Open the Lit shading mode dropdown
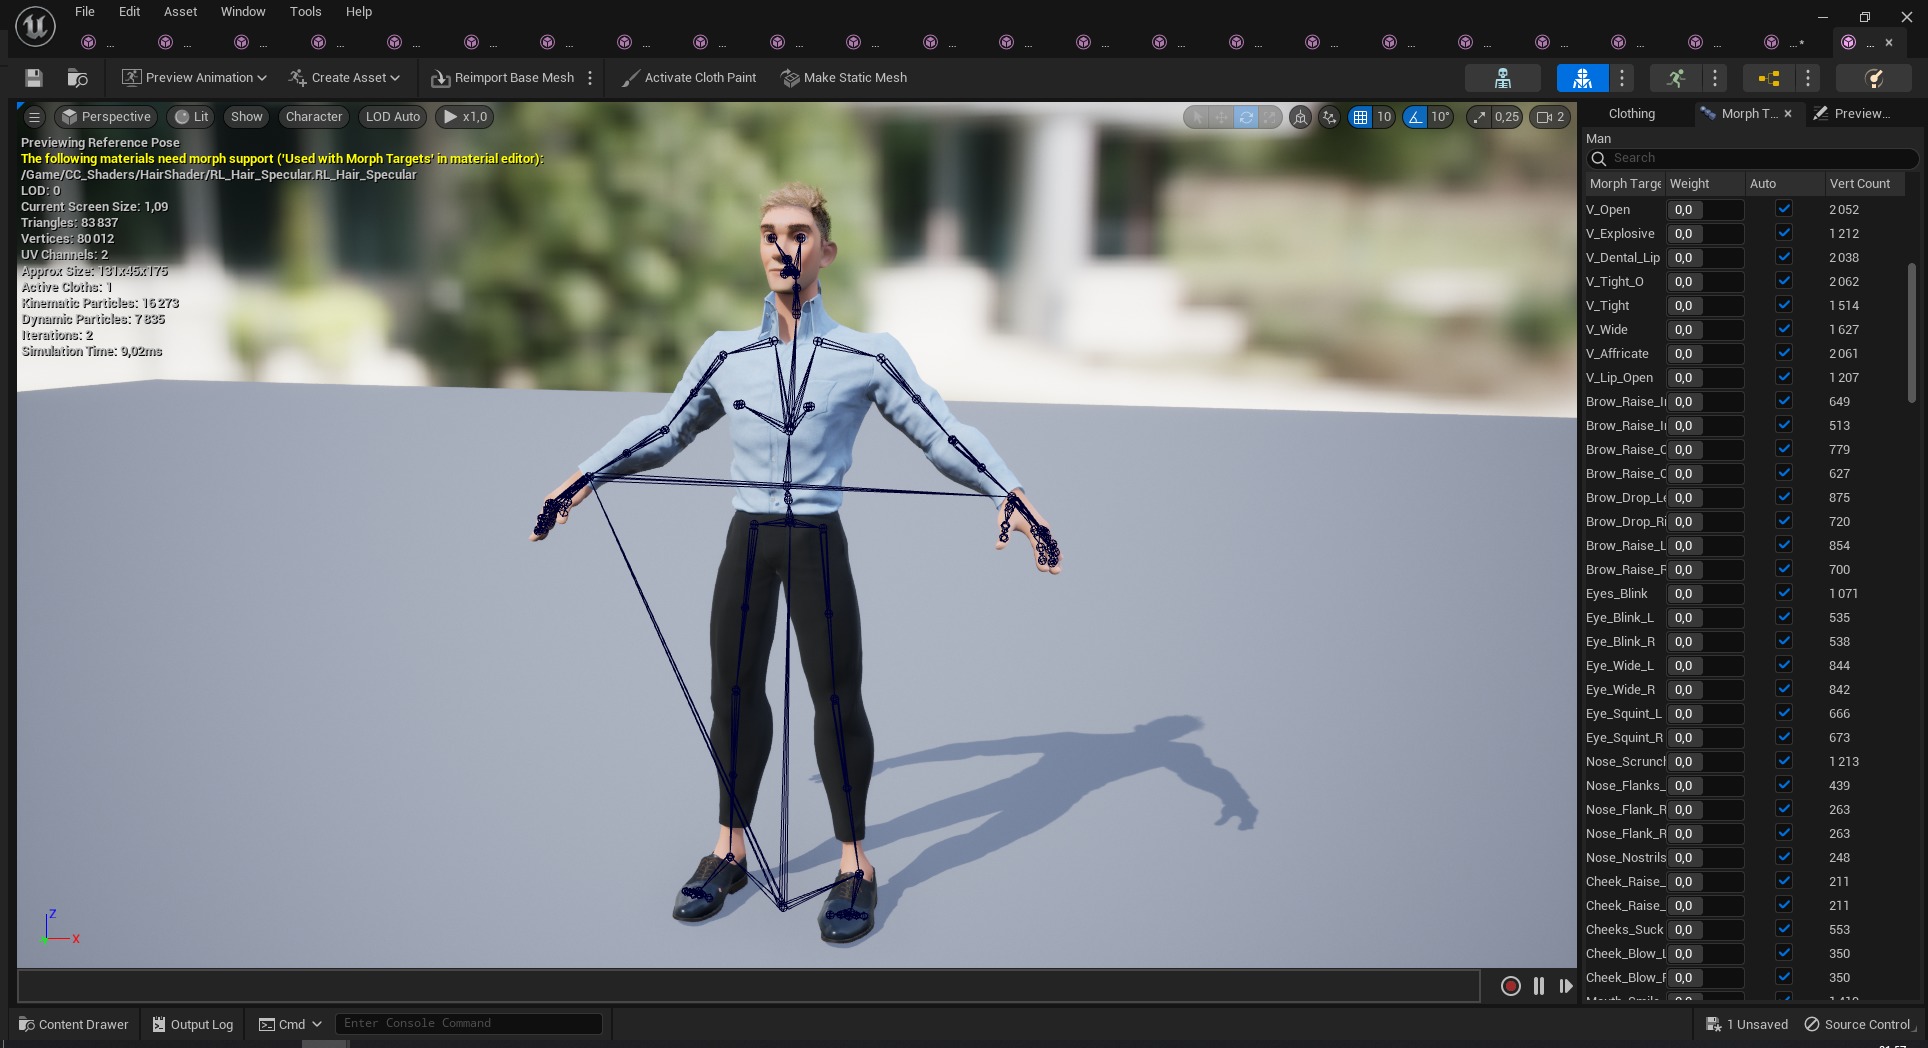This screenshot has width=1928, height=1048. pyautogui.click(x=191, y=117)
